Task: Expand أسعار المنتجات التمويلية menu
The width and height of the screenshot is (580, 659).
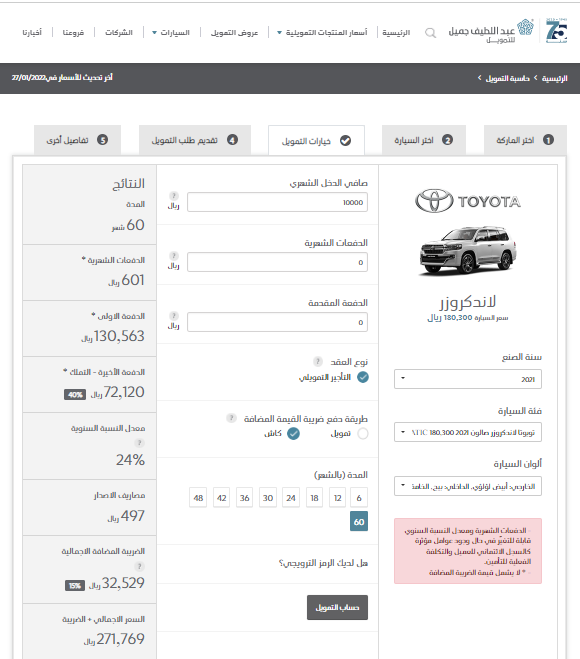Action: pyautogui.click(x=322, y=32)
